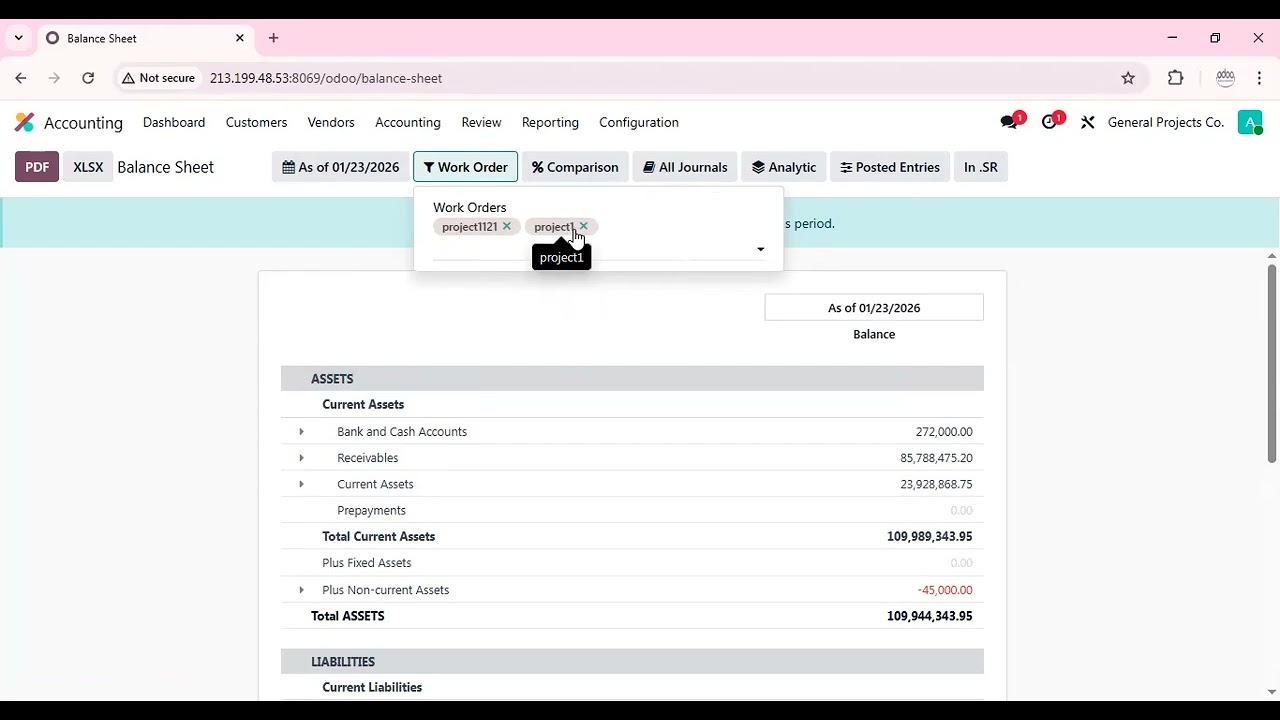Go back to previous page

(x=21, y=78)
